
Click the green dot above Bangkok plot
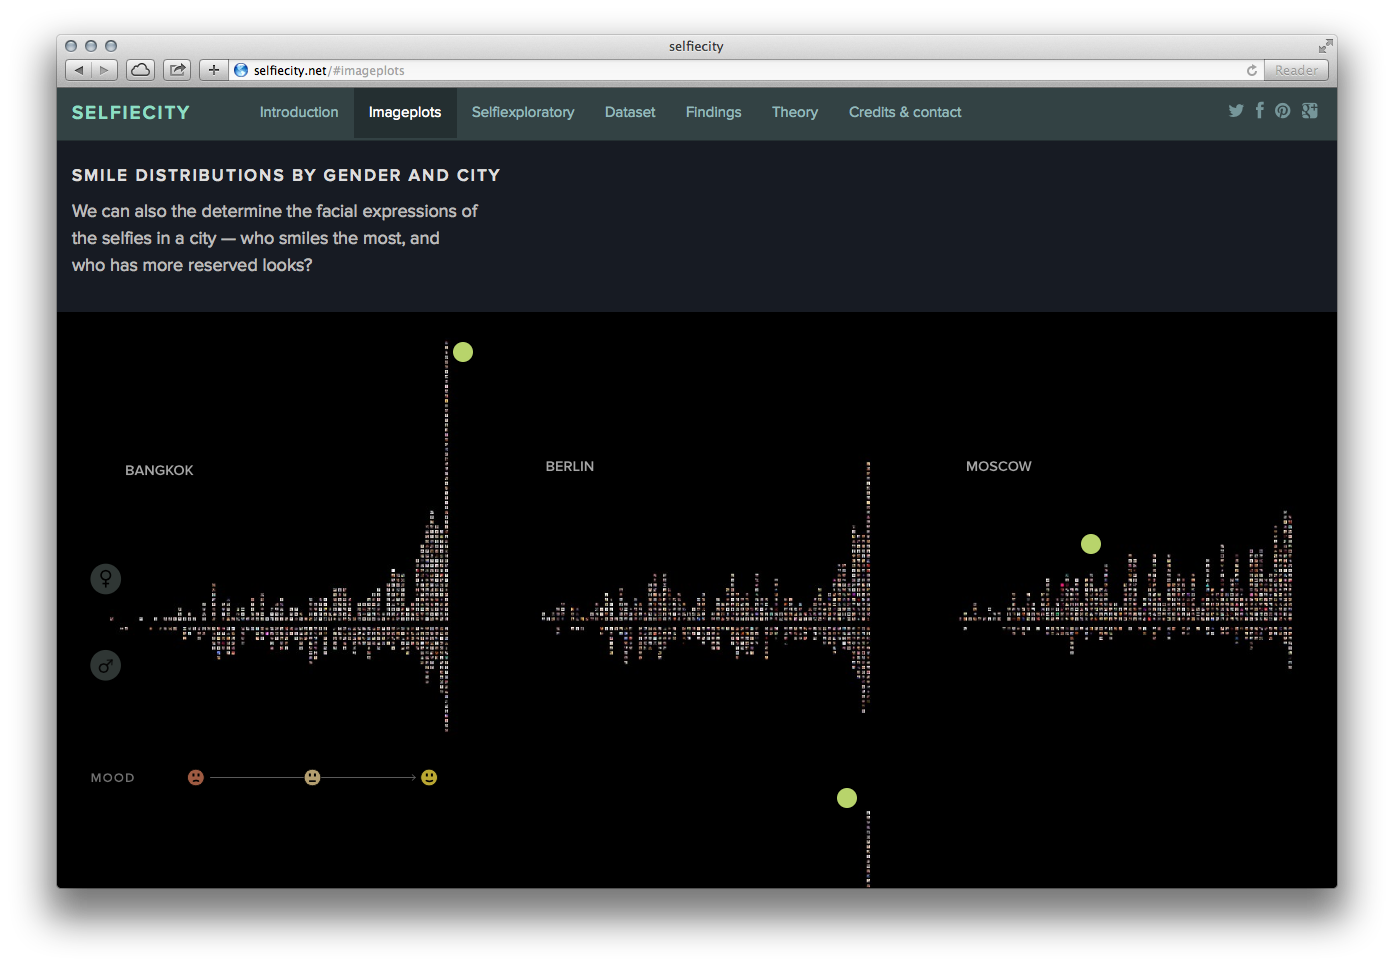pos(463,352)
